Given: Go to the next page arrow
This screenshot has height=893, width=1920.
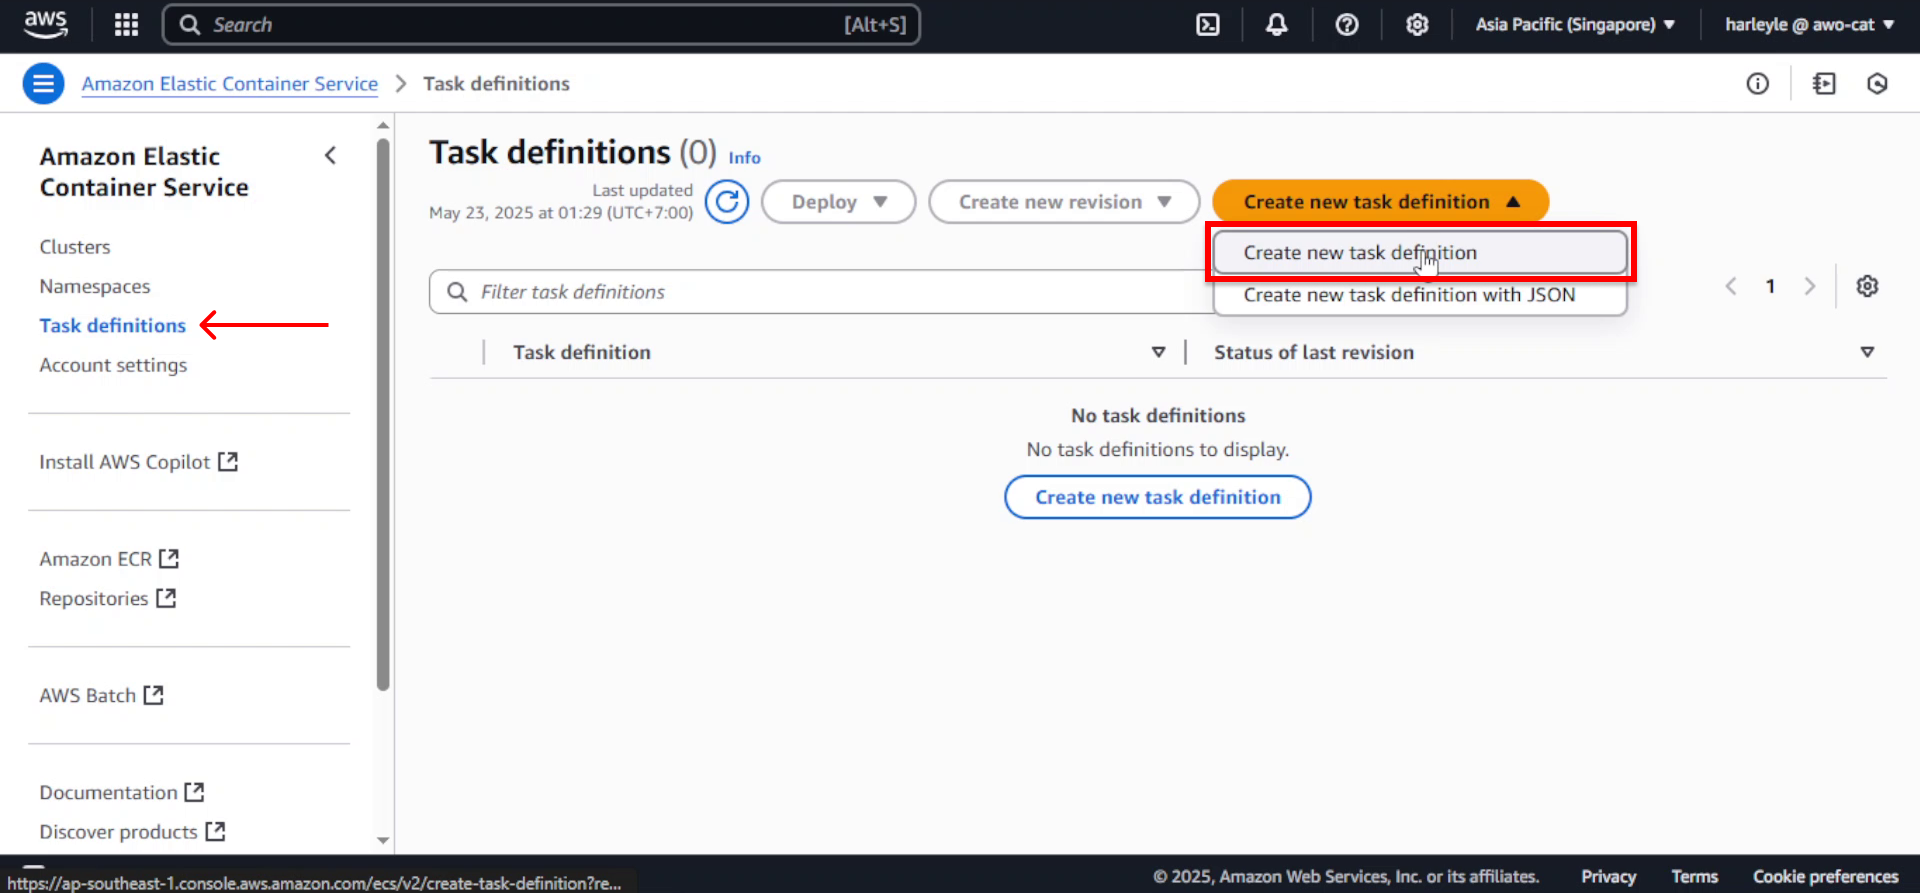Looking at the screenshot, I should point(1809,286).
